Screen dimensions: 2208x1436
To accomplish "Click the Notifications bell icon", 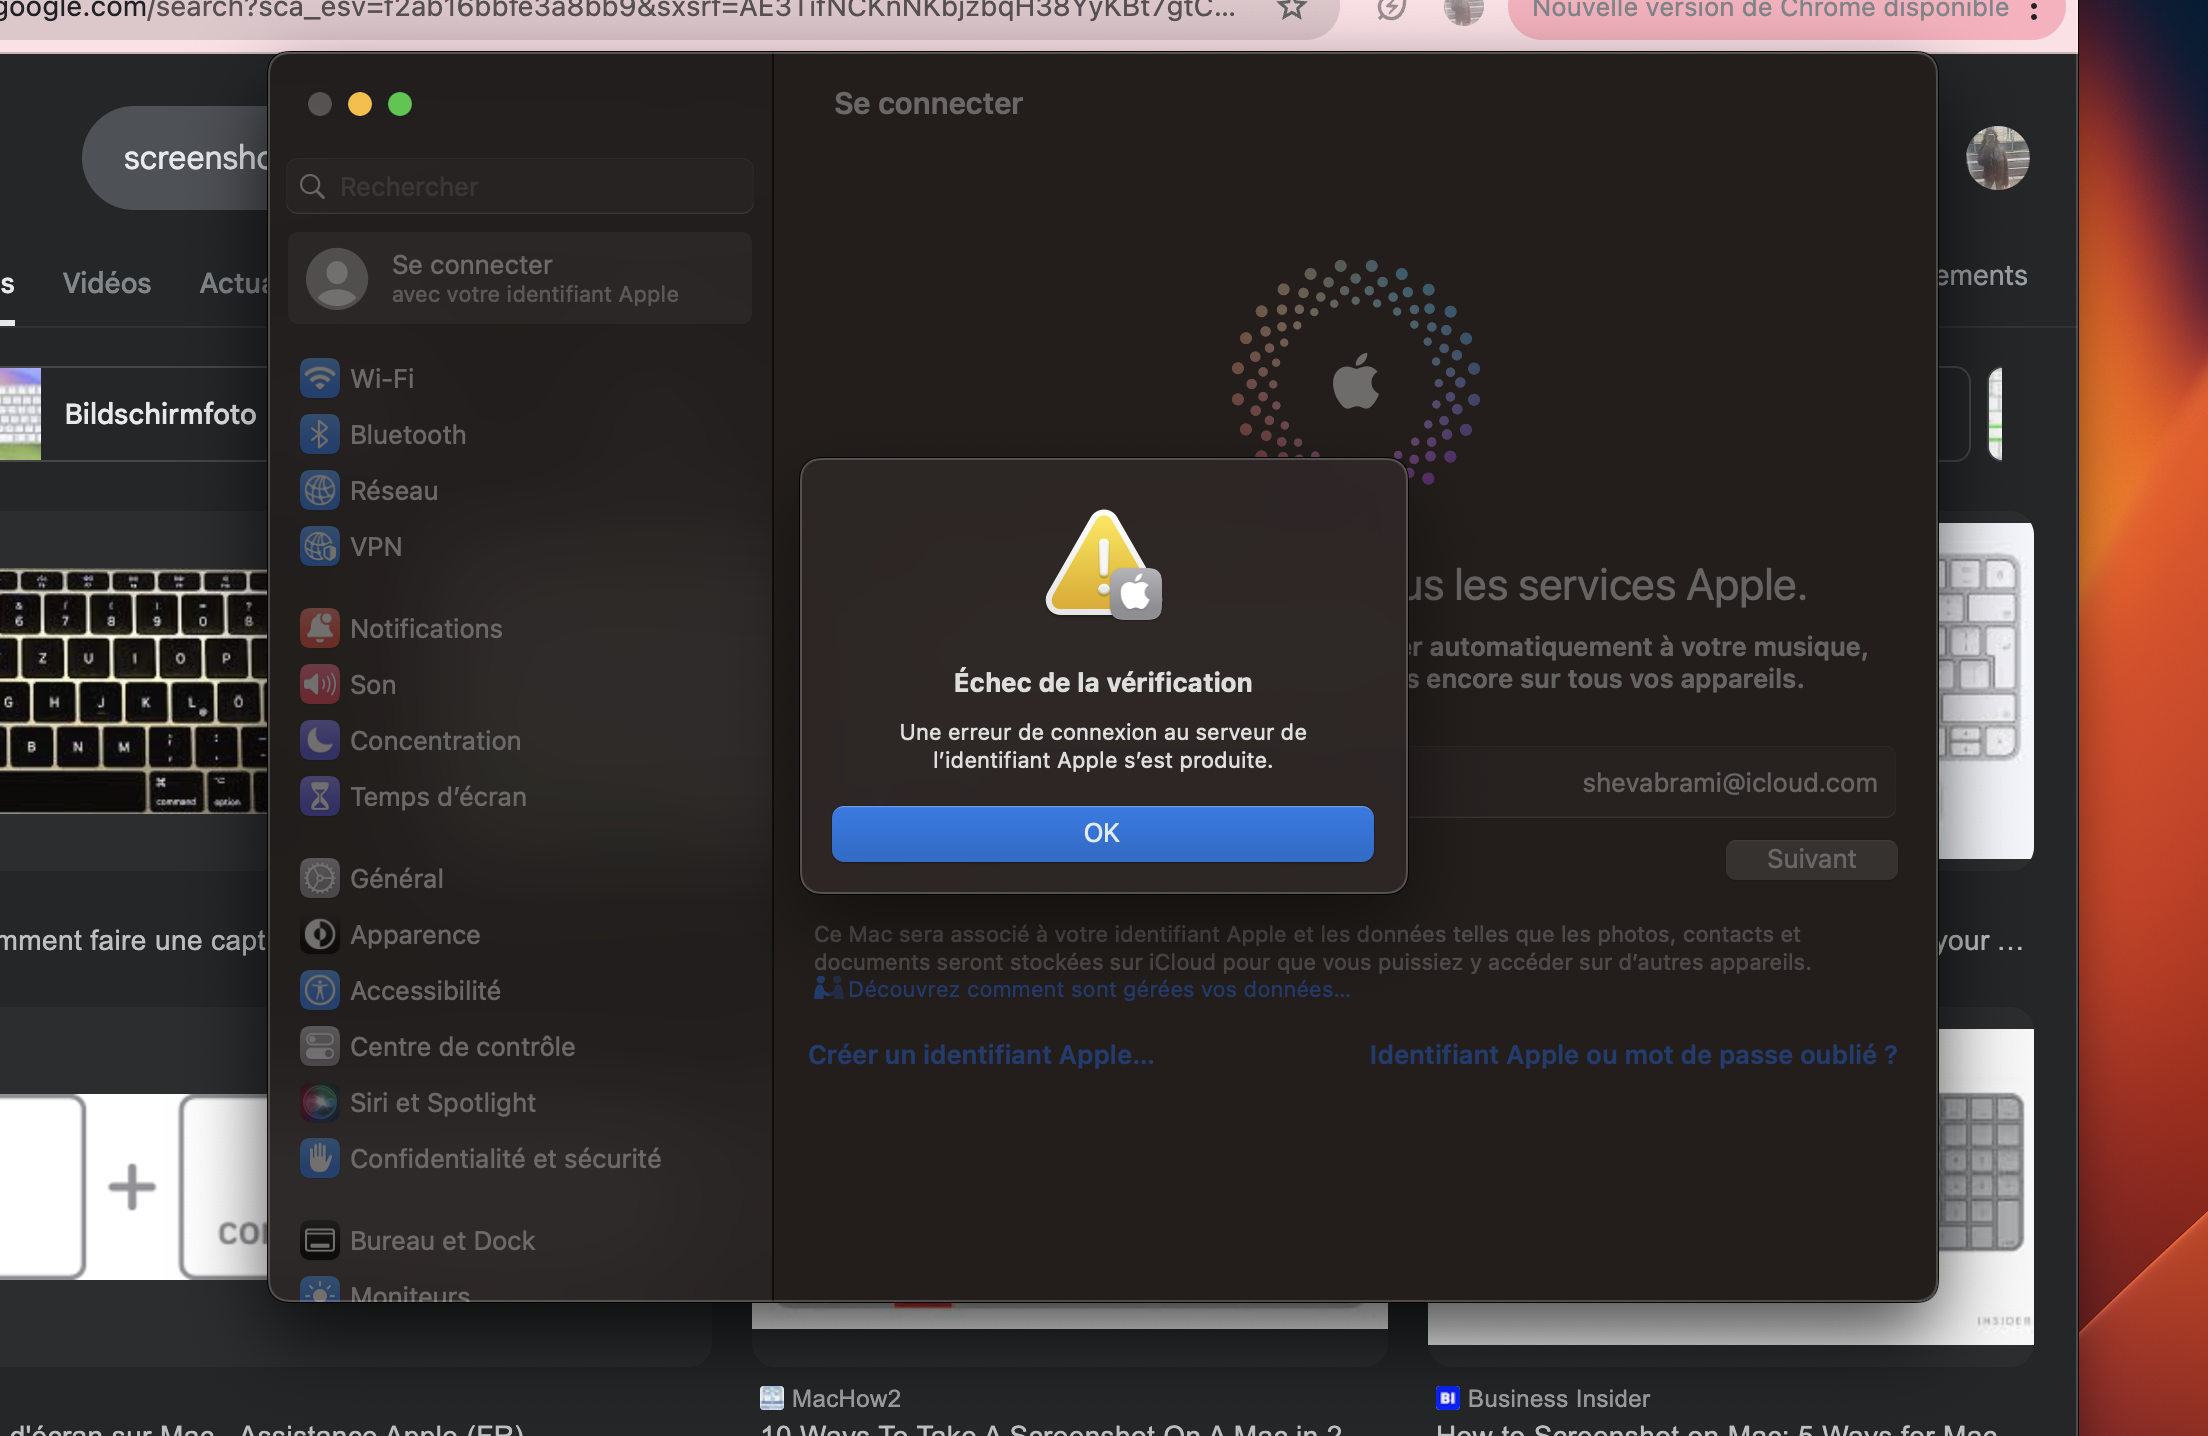I will click(x=320, y=628).
